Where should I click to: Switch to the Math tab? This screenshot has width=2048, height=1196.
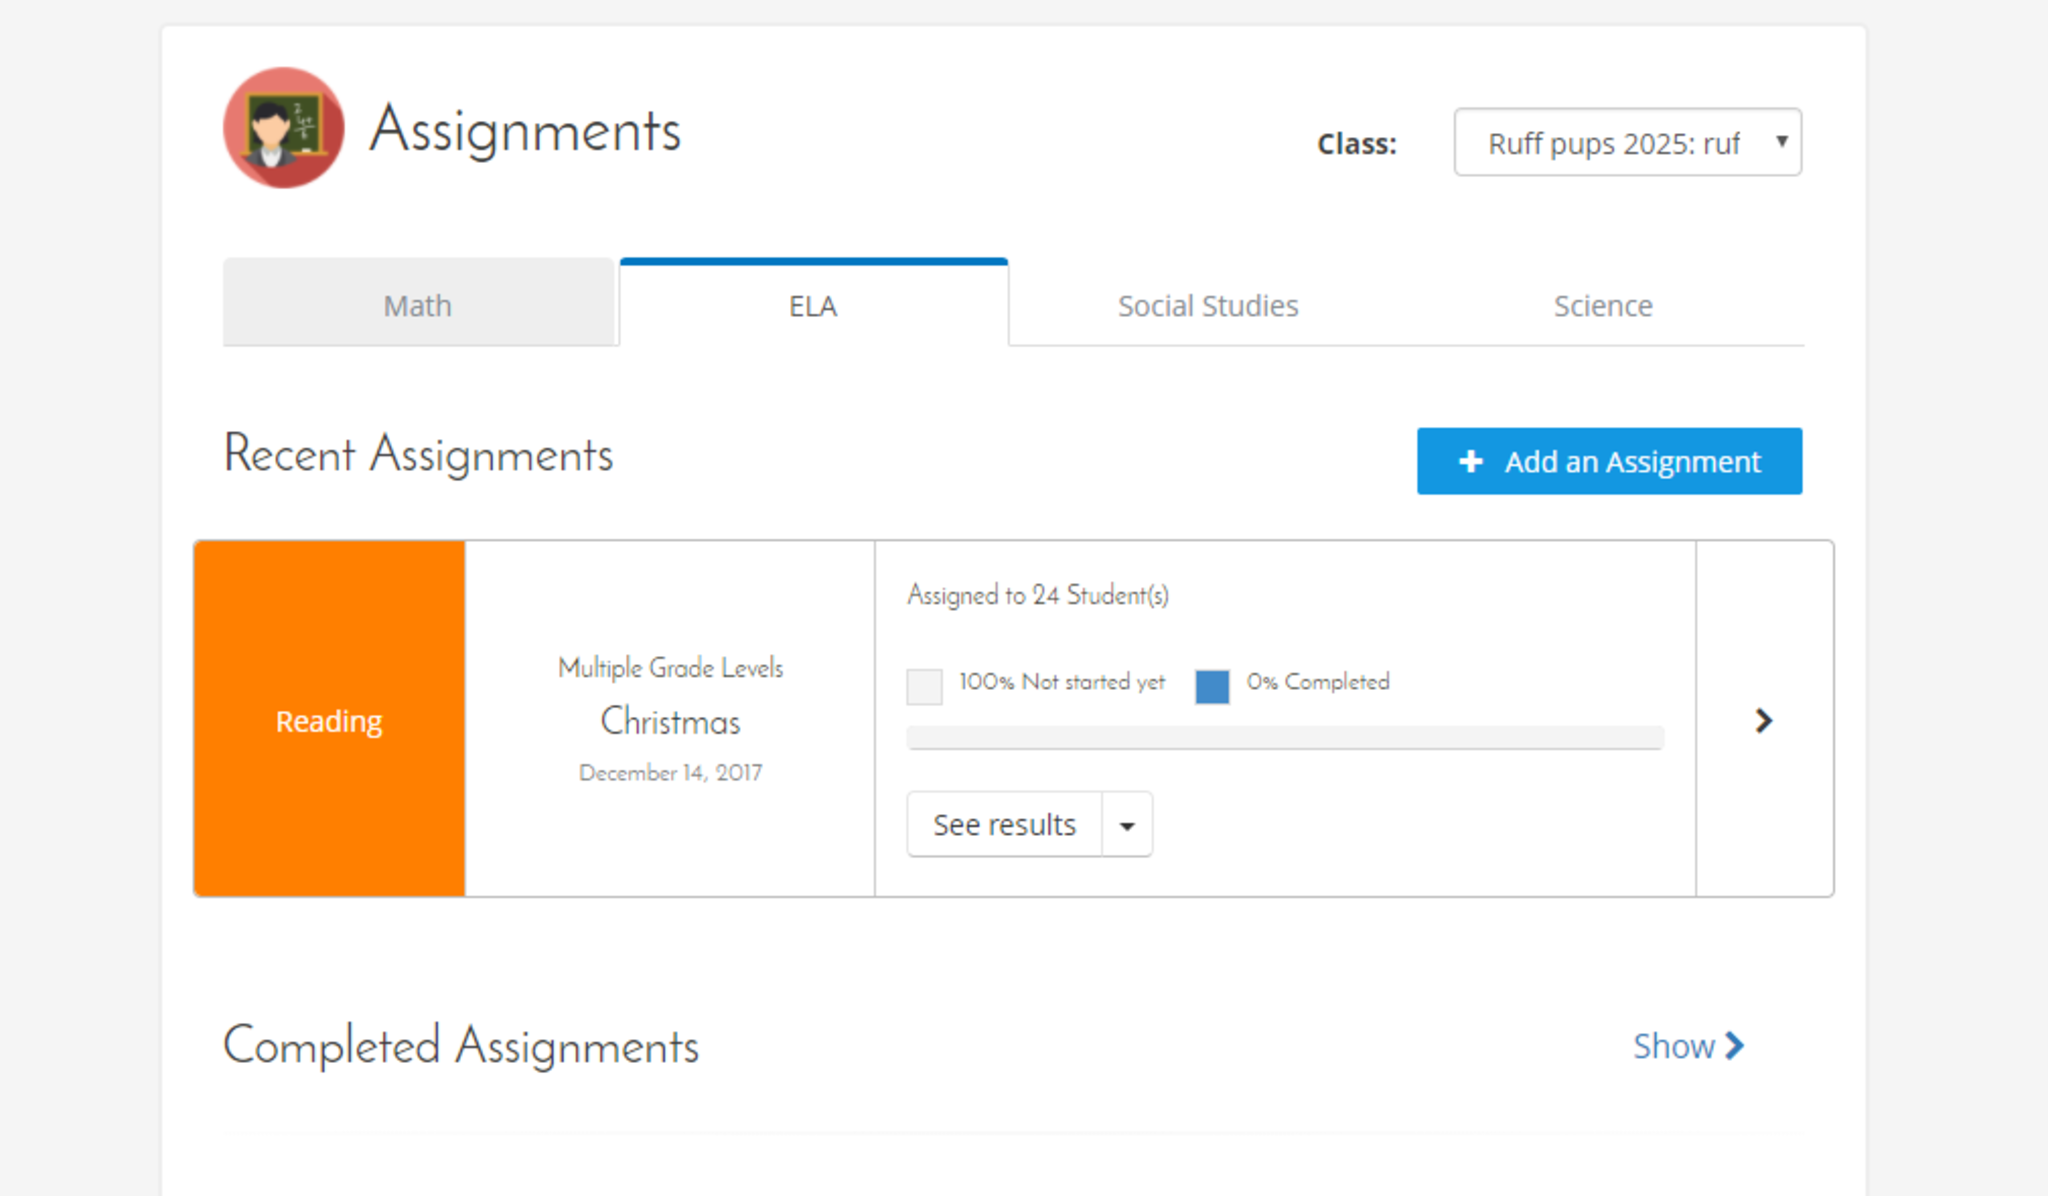pos(418,305)
